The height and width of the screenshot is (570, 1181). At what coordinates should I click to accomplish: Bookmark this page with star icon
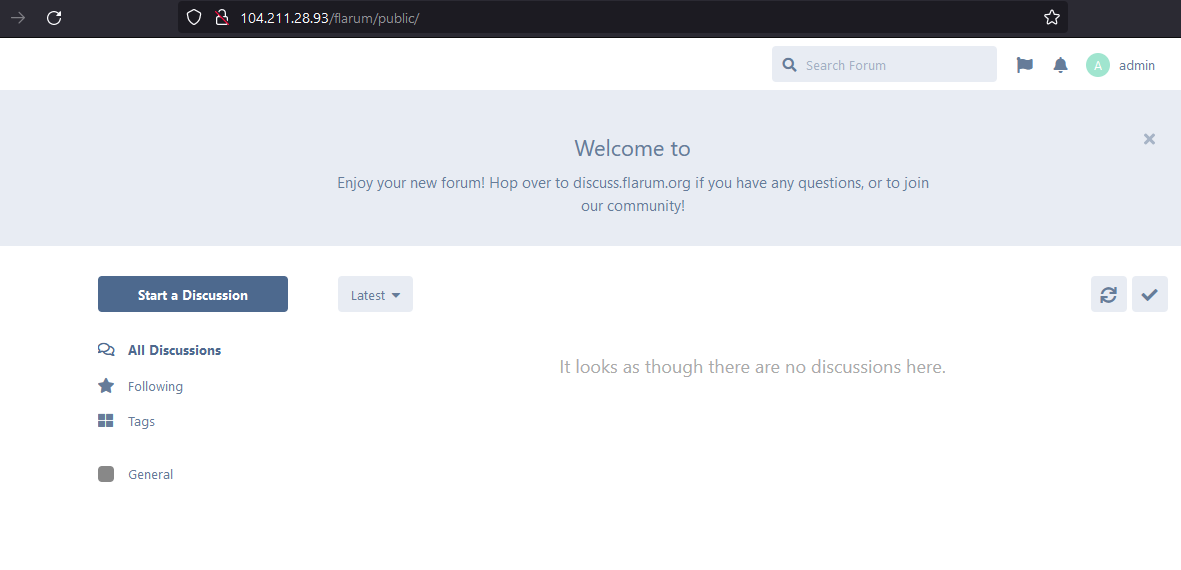pyautogui.click(x=1051, y=17)
